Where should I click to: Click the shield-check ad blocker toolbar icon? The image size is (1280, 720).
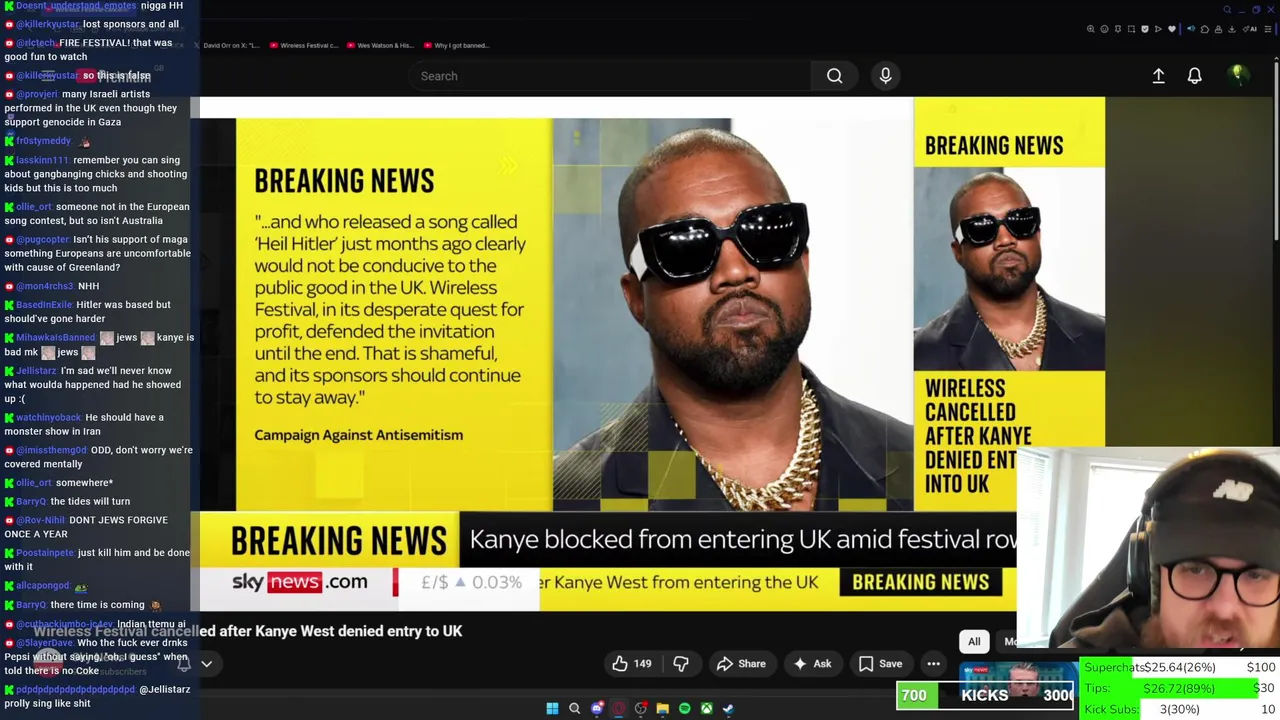click(1145, 29)
